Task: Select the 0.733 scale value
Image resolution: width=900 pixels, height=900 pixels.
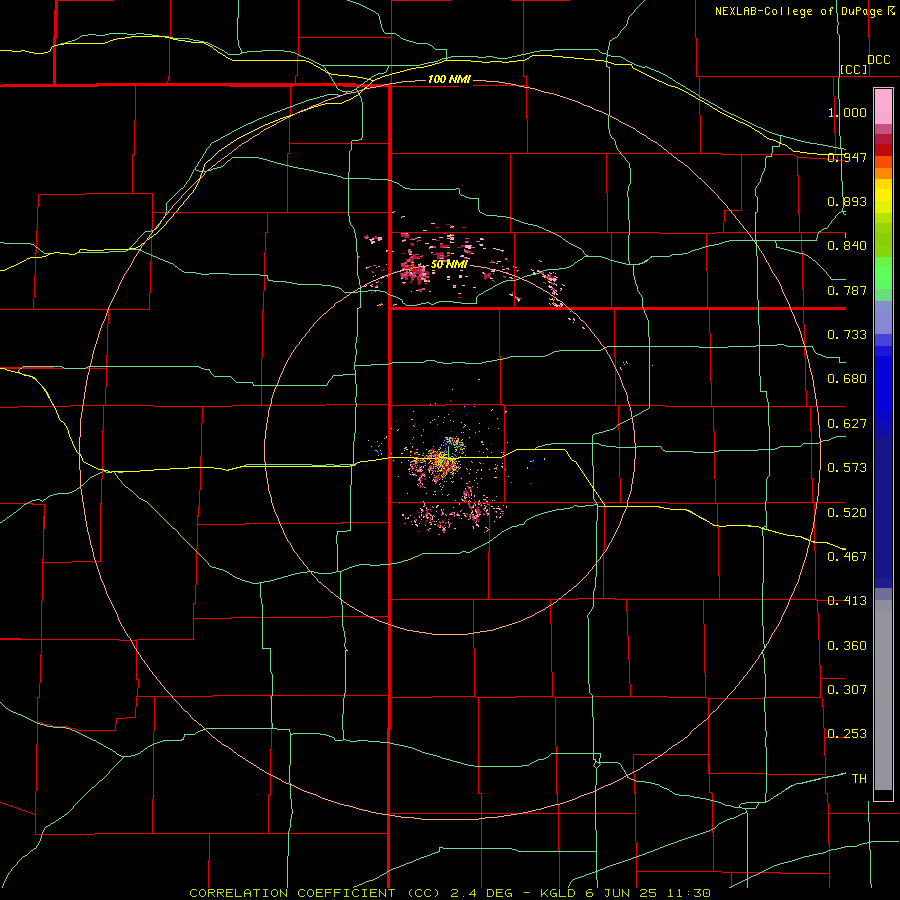Action: click(847, 334)
